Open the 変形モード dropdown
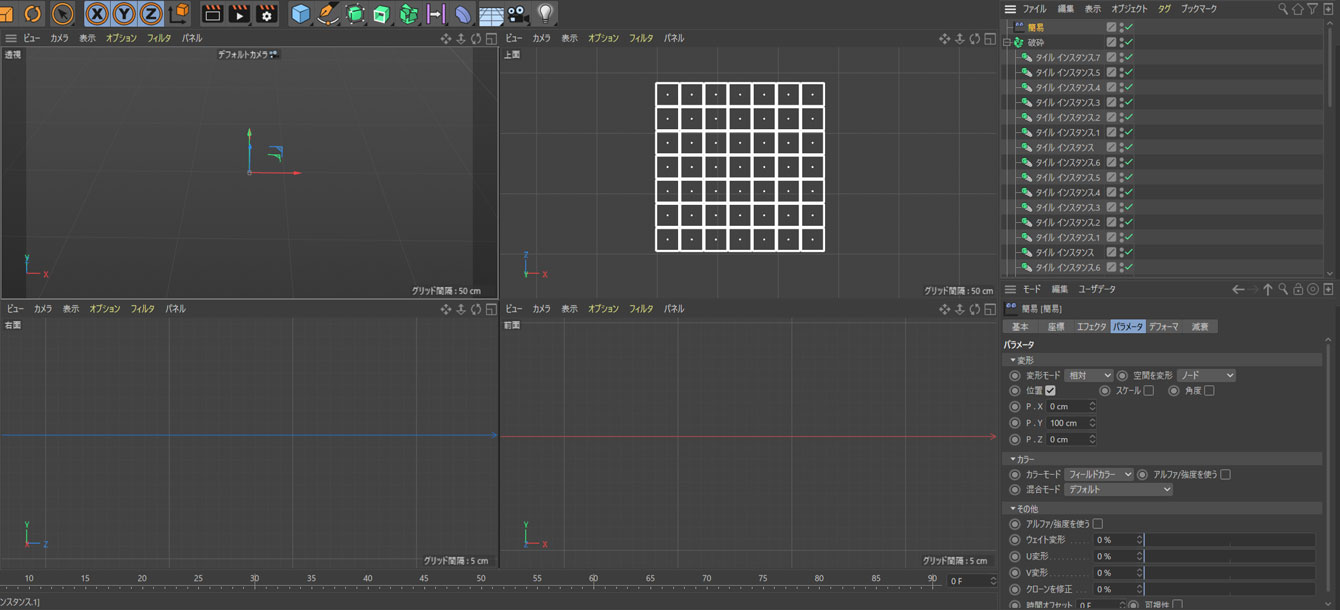 pos(1088,375)
